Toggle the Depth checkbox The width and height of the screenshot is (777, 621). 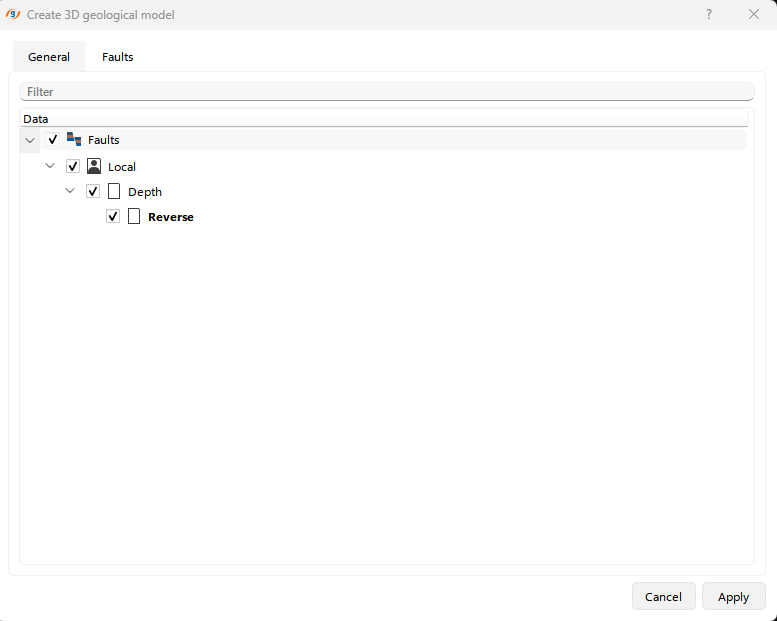tap(93, 191)
